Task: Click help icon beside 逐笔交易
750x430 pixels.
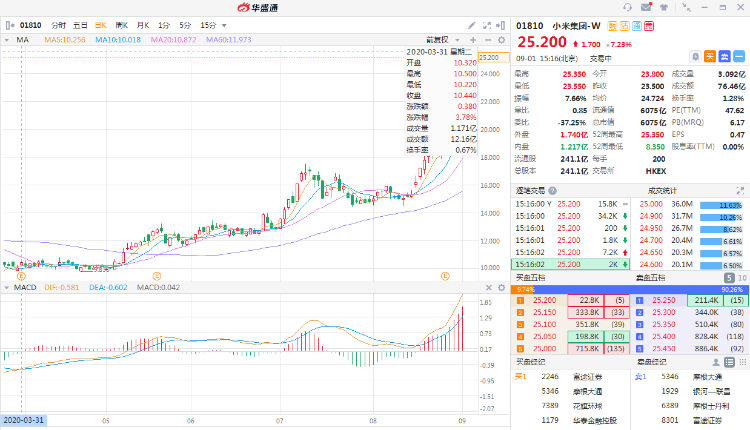Action: click(x=554, y=190)
